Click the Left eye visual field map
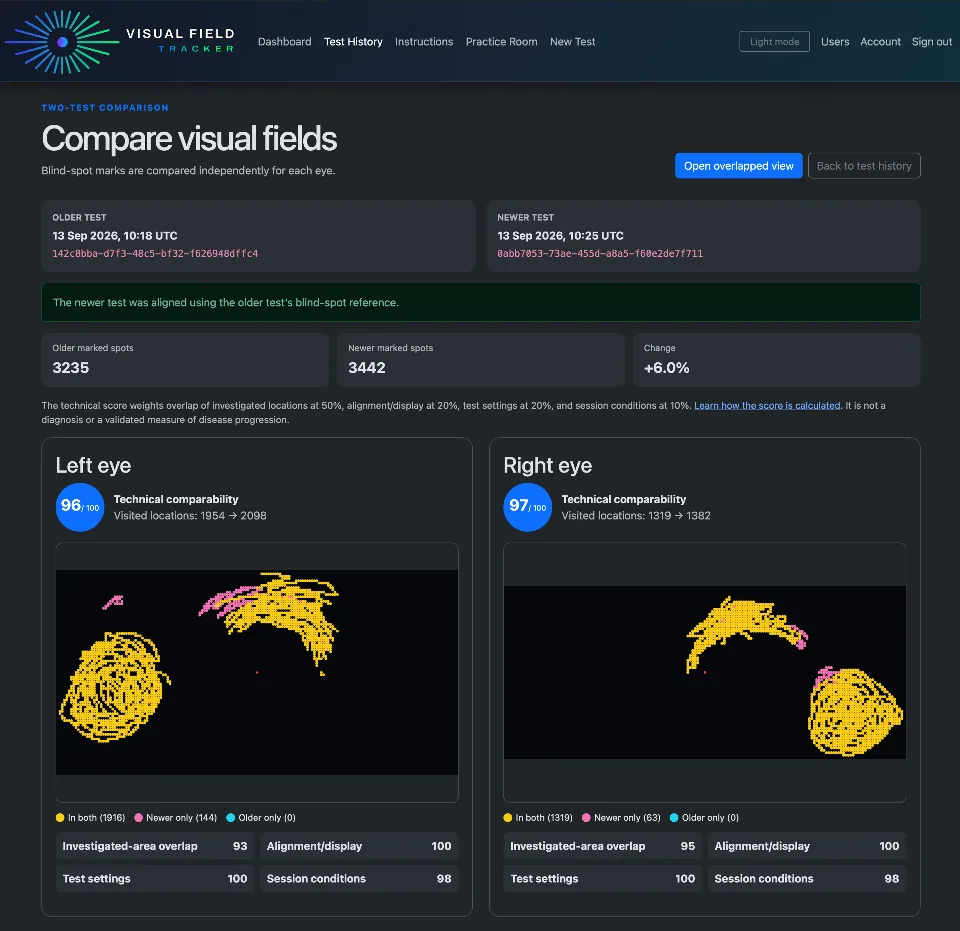This screenshot has height=931, width=960. [x=257, y=672]
